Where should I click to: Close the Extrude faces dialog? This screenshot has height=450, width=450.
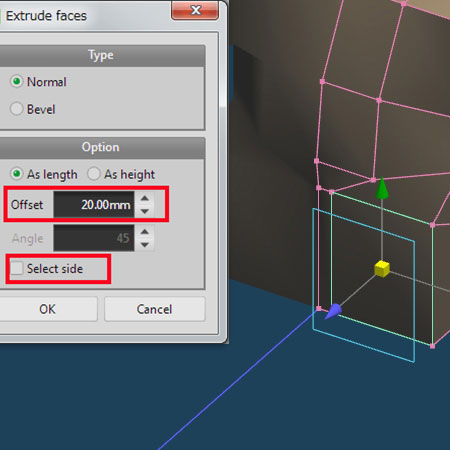[x=195, y=10]
